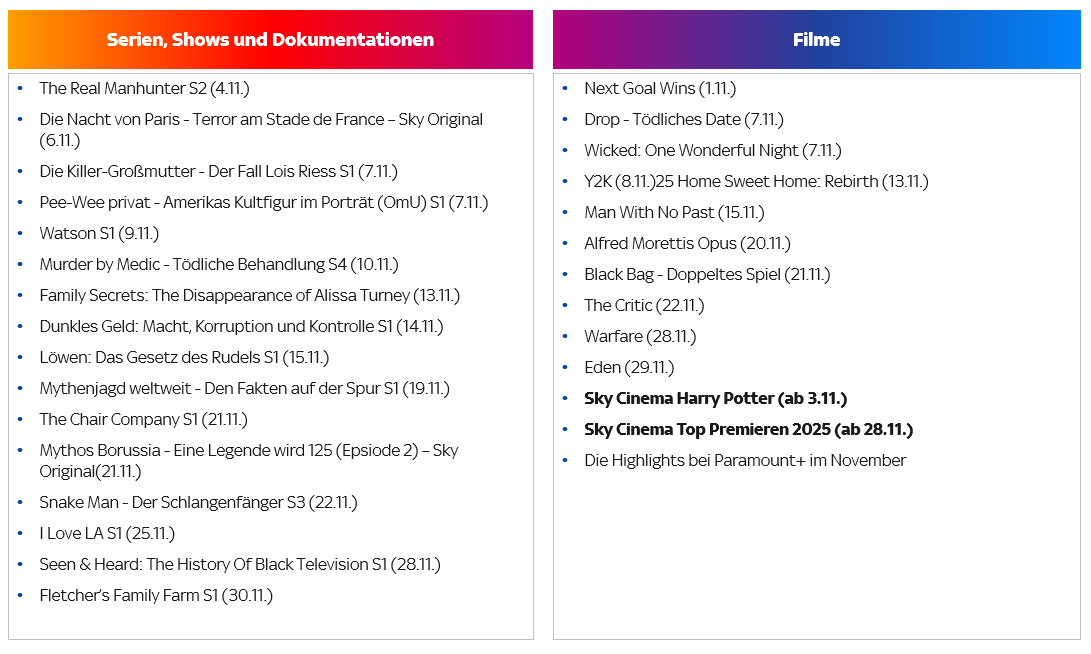Click 'Watson S1 (9.11.)' list item
The height and width of the screenshot is (654, 1091).
pos(99,234)
